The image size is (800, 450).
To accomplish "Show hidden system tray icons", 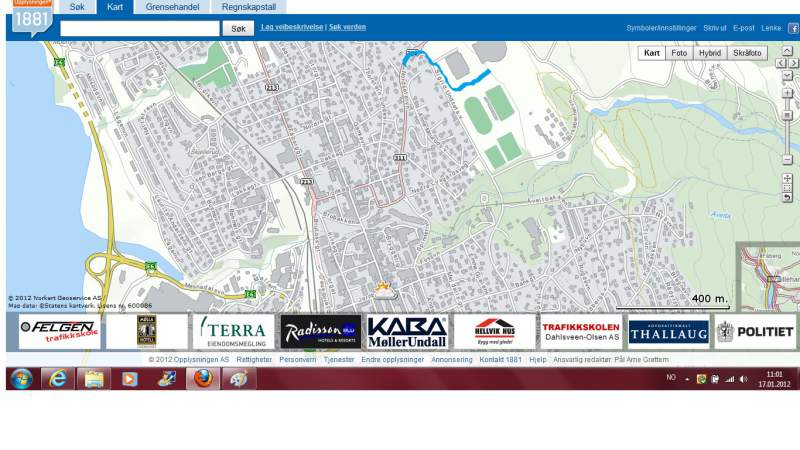I will pyautogui.click(x=688, y=379).
